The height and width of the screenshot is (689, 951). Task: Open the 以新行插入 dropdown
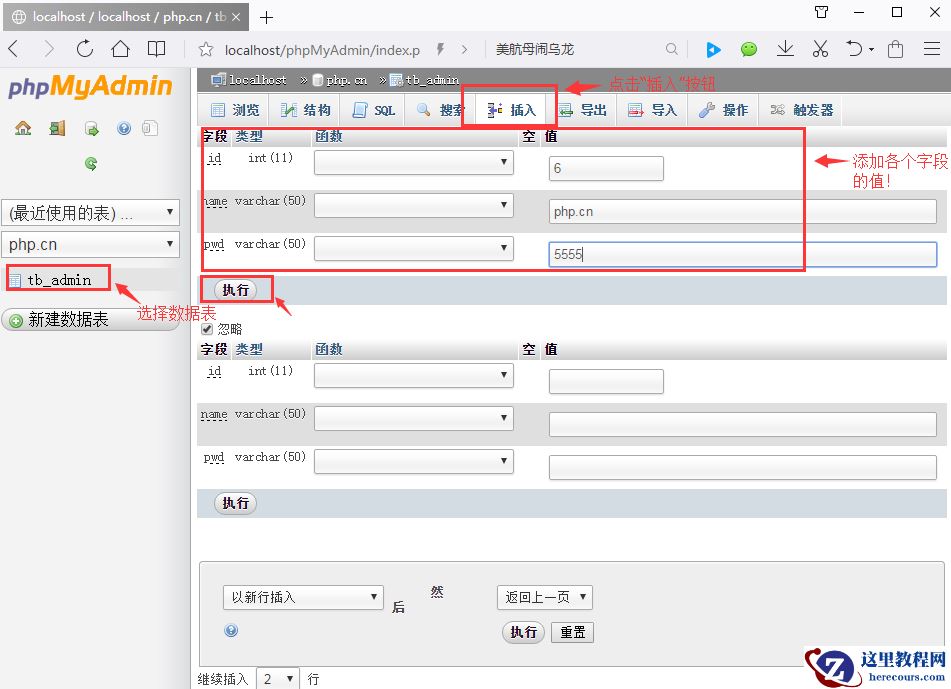[303, 597]
